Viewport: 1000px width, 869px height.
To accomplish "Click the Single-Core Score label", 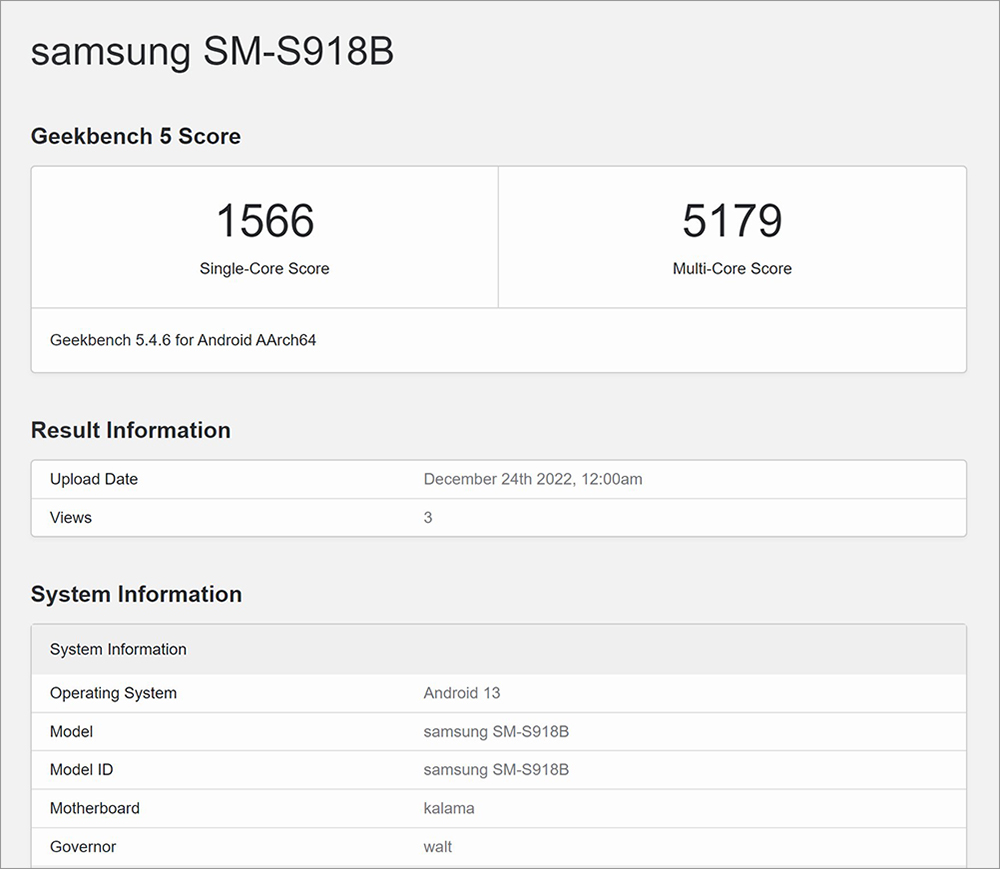I will 265,268.
